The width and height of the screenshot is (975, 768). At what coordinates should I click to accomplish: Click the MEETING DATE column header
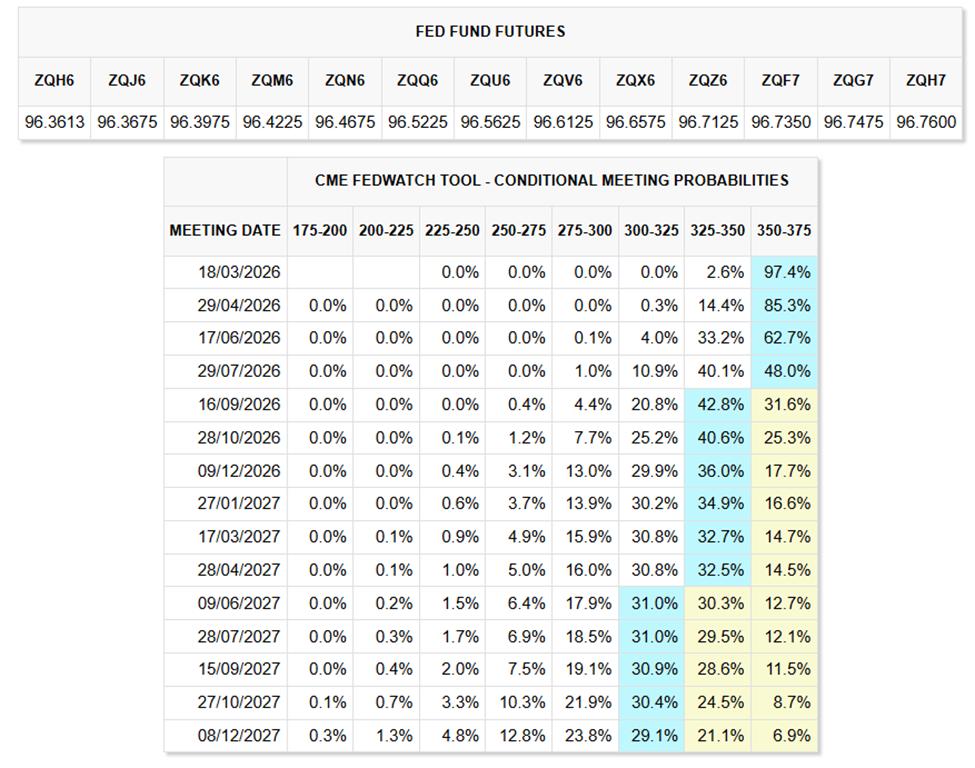(x=225, y=230)
